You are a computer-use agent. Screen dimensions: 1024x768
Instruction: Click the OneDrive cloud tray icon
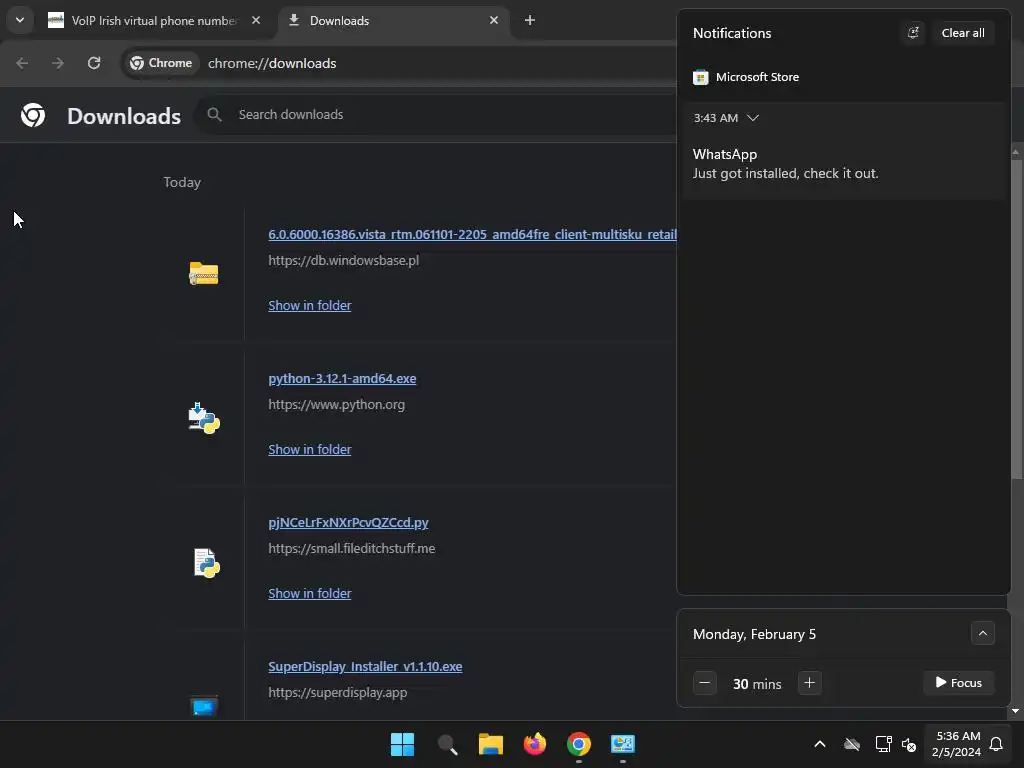[x=852, y=744]
